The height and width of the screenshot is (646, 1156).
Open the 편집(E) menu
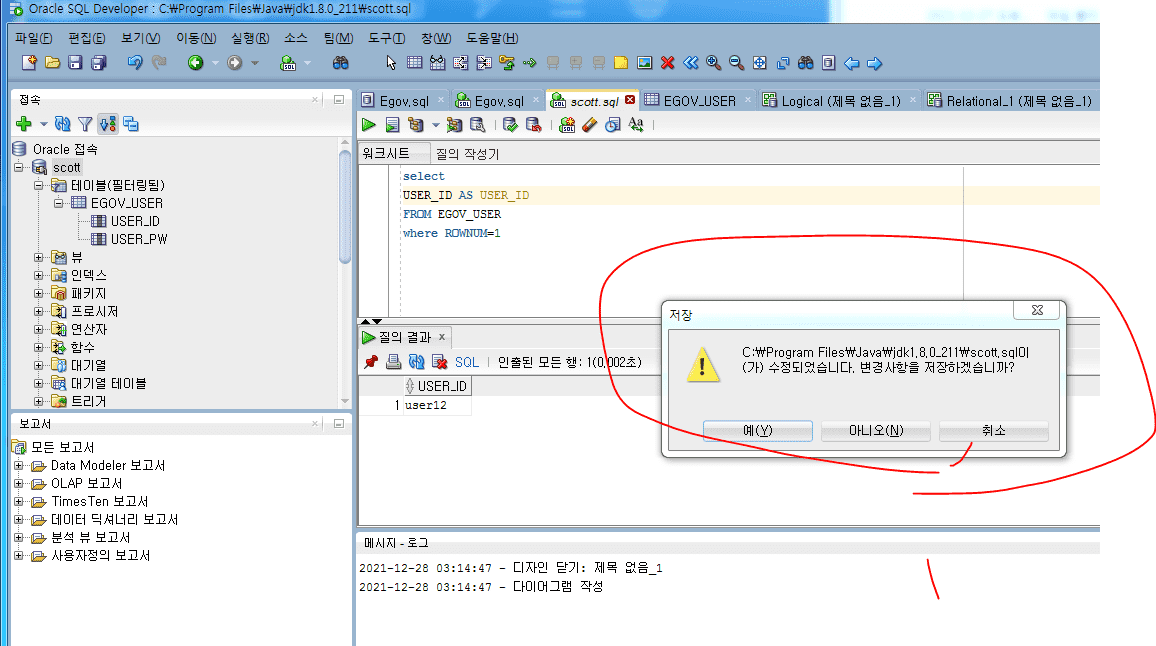87,38
